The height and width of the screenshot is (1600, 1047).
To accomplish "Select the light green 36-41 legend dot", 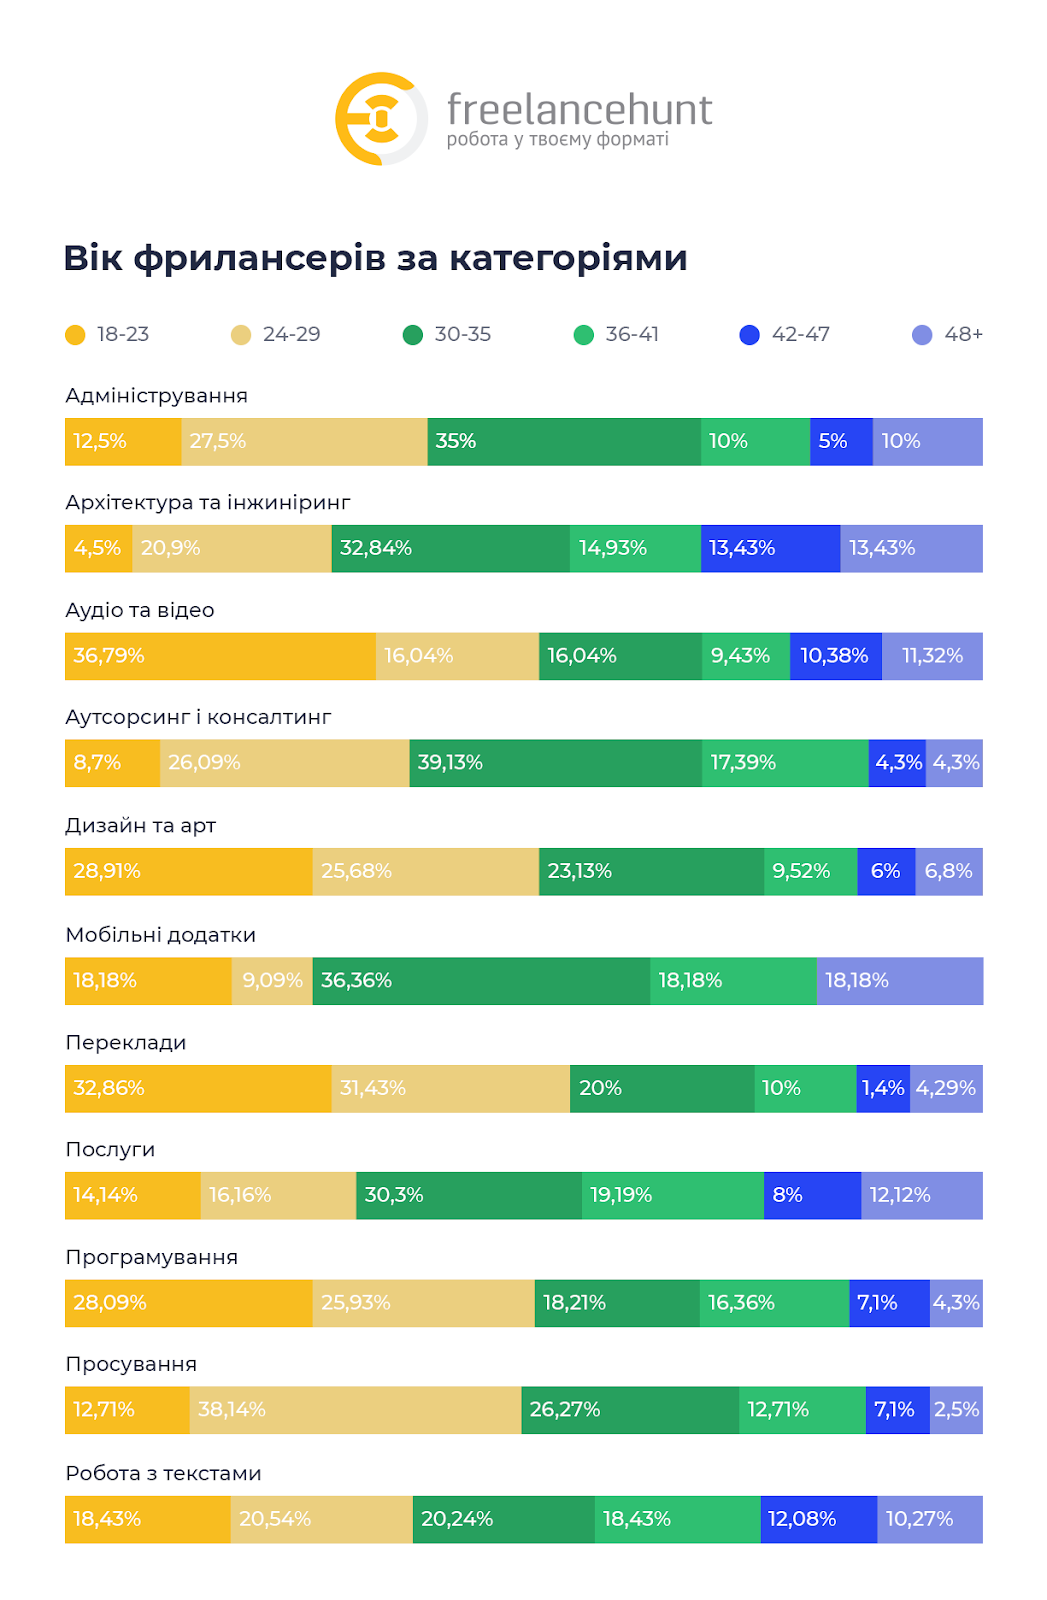I will 584,335.
